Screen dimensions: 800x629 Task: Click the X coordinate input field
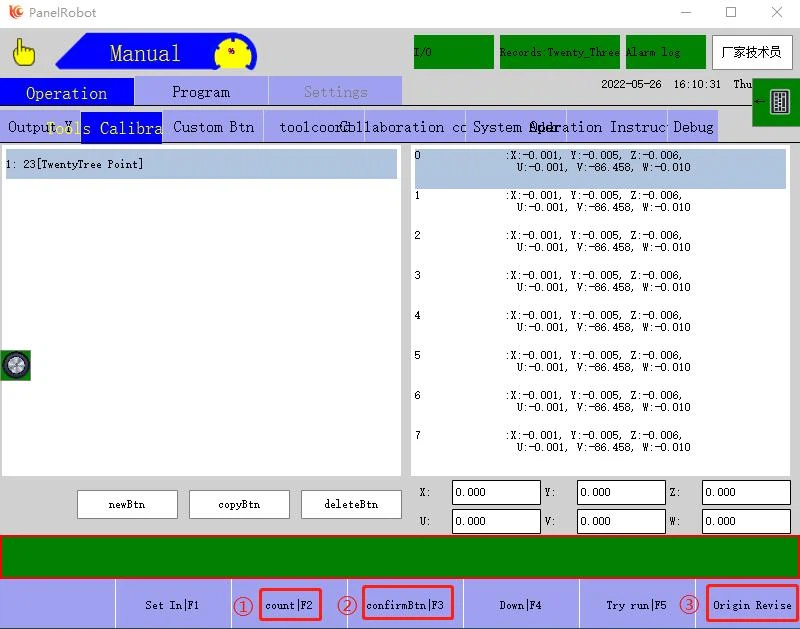pyautogui.click(x=496, y=492)
